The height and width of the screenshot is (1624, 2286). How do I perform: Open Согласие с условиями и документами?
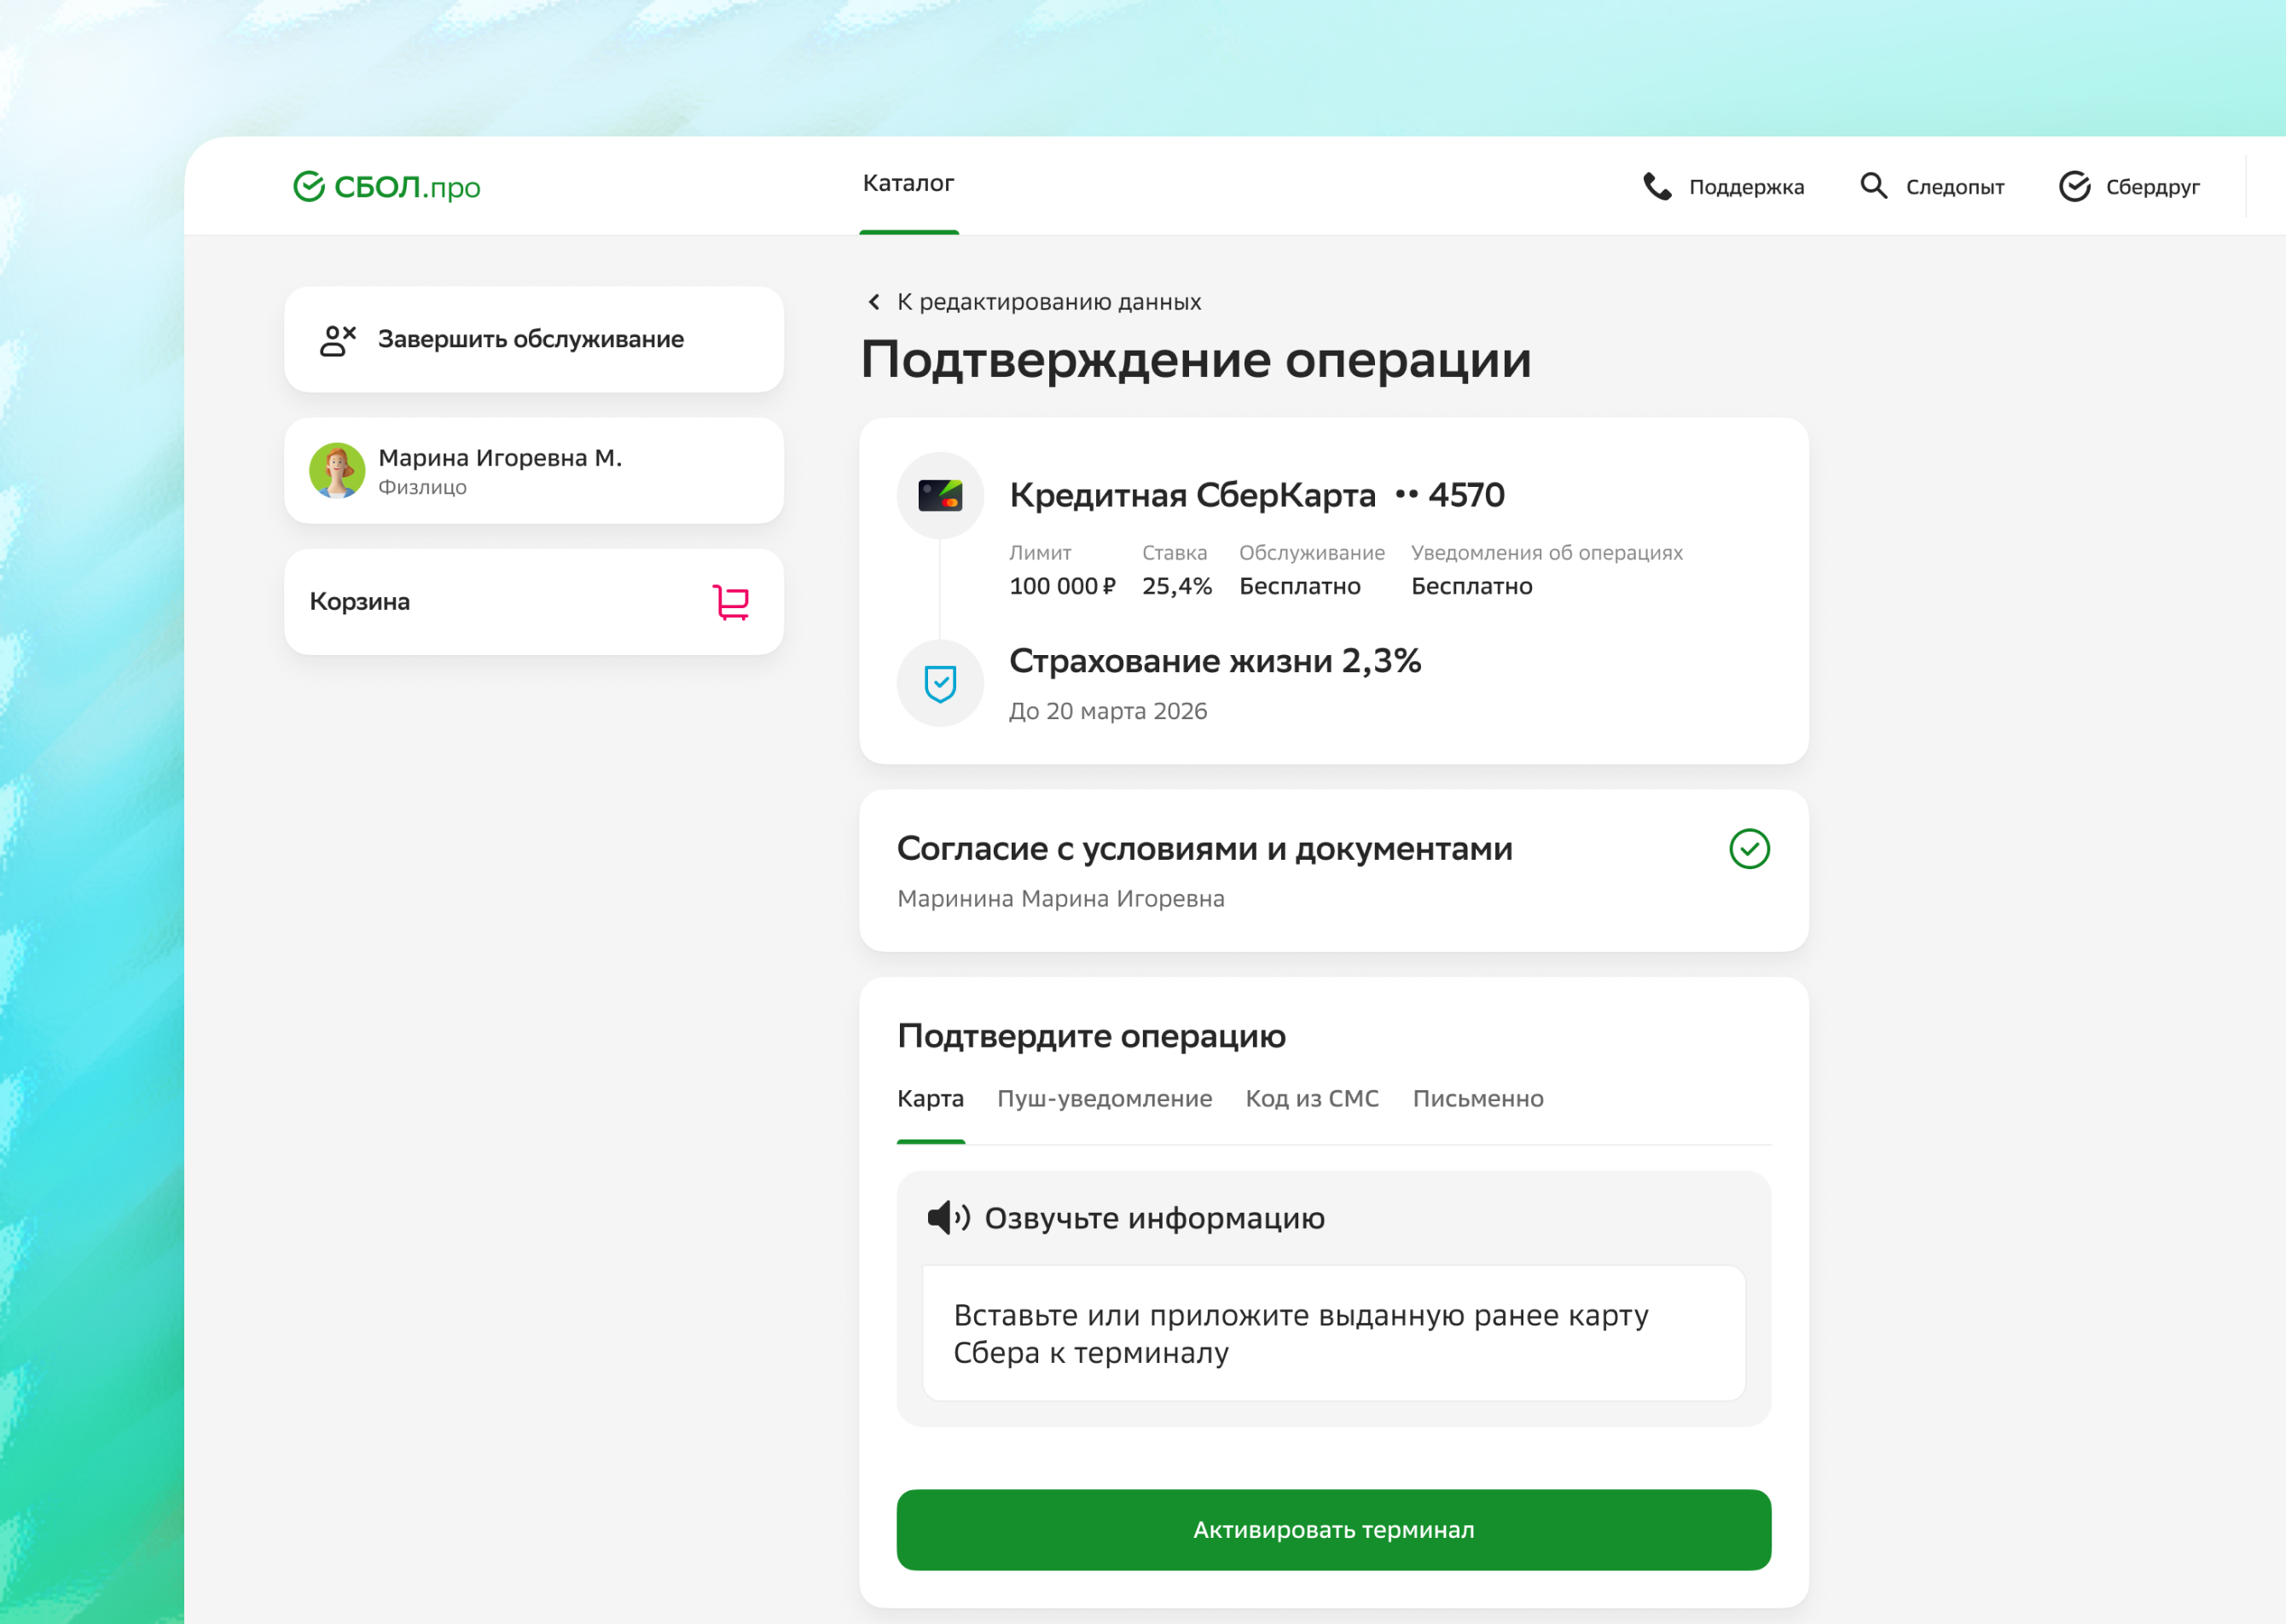click(1333, 870)
